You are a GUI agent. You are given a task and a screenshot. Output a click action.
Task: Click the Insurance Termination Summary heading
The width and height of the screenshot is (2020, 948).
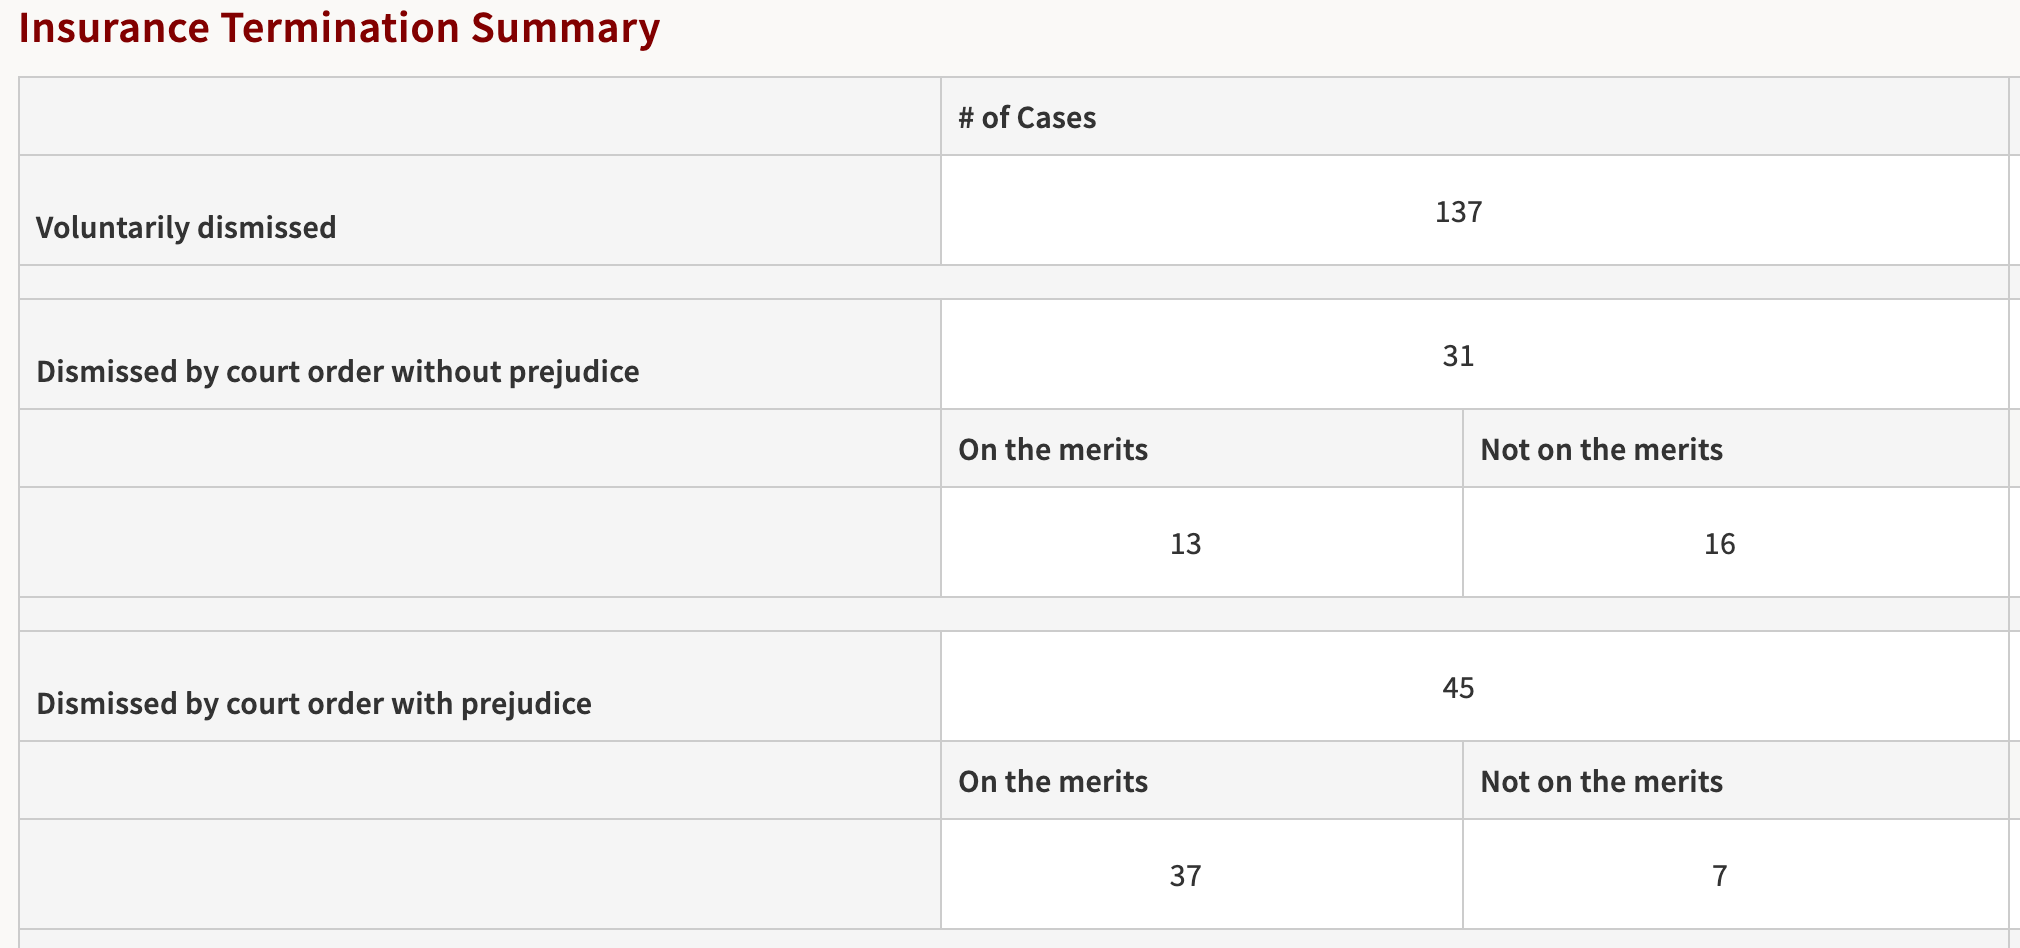339,27
